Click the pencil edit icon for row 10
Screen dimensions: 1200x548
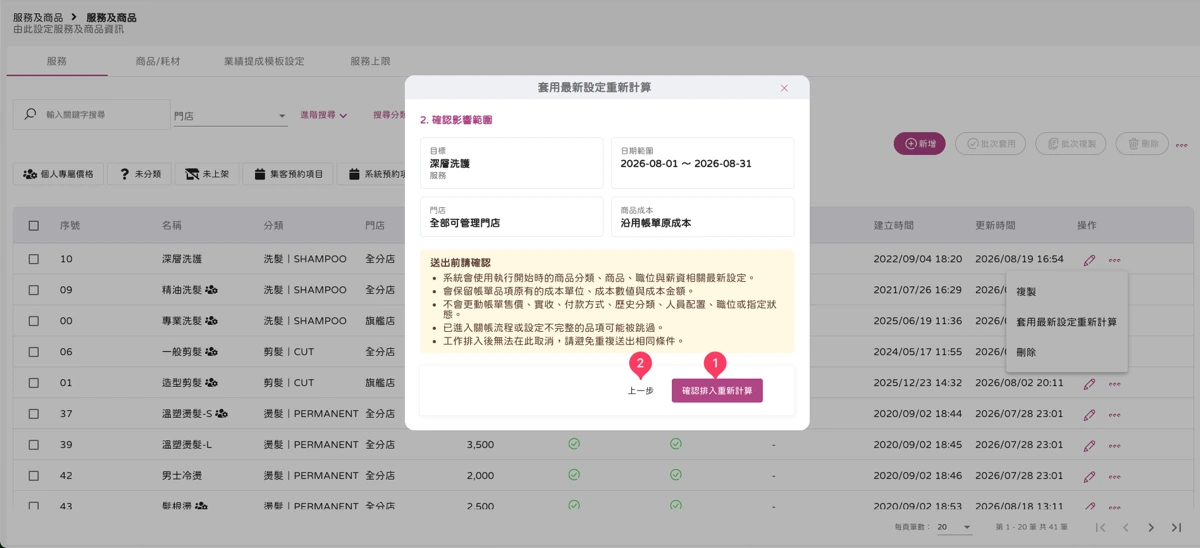coord(1089,260)
